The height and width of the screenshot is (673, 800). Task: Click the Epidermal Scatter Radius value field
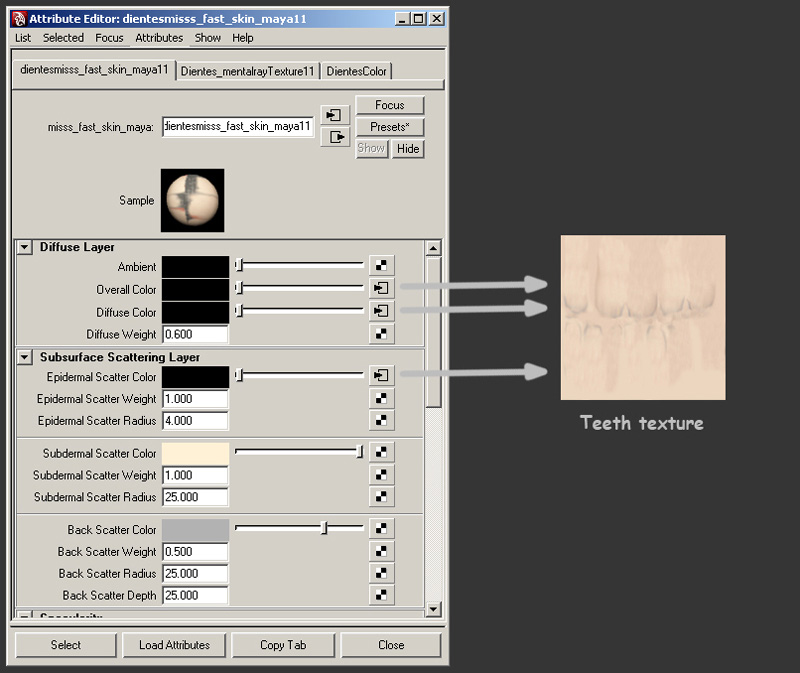tap(195, 420)
